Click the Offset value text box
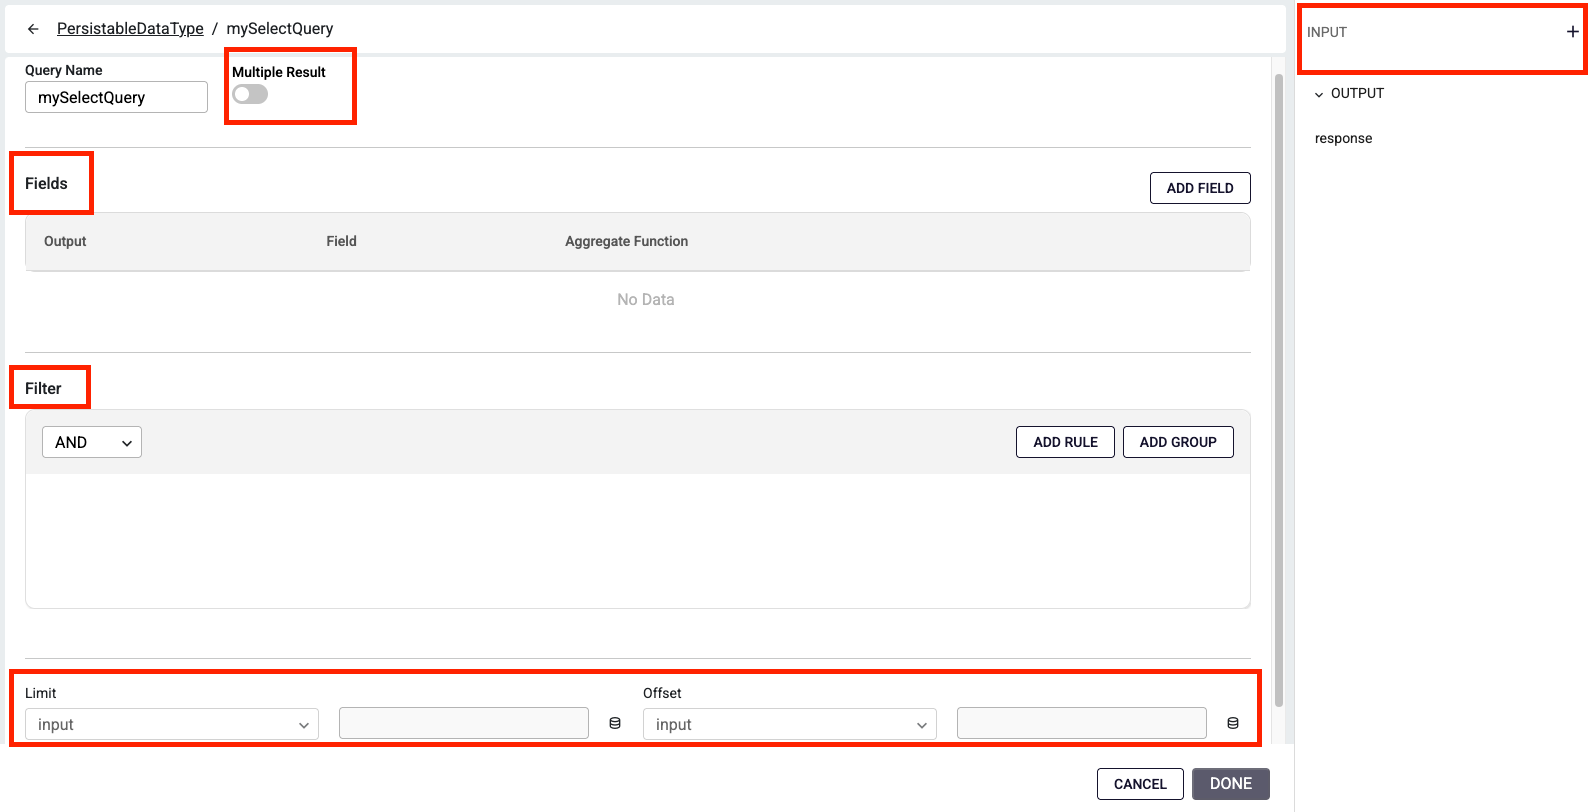Viewport: 1590px width, 812px height. (1081, 723)
